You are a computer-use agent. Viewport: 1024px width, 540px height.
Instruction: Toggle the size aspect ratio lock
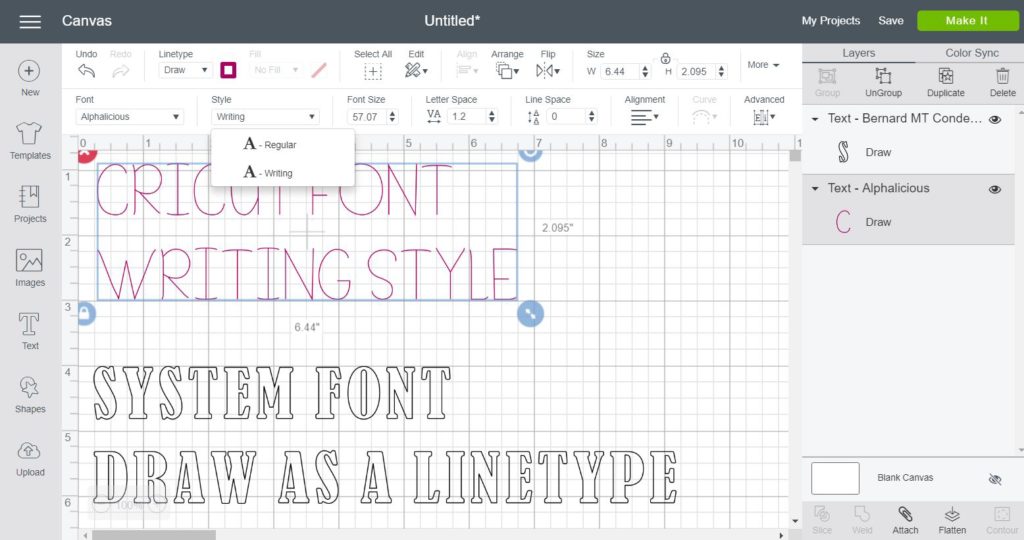[665, 58]
